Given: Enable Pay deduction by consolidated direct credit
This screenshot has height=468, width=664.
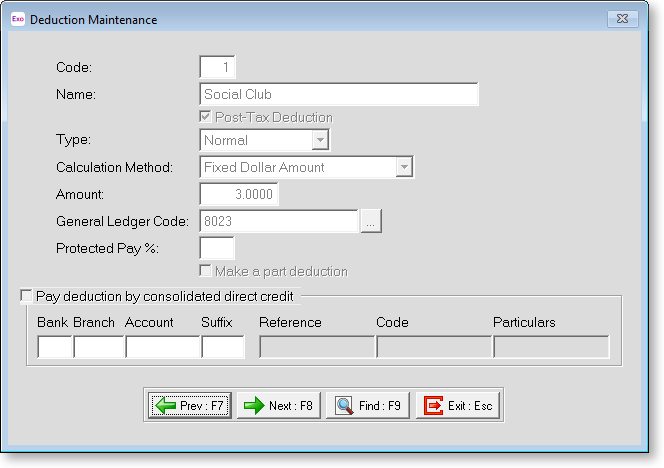Looking at the screenshot, I should tap(26, 296).
